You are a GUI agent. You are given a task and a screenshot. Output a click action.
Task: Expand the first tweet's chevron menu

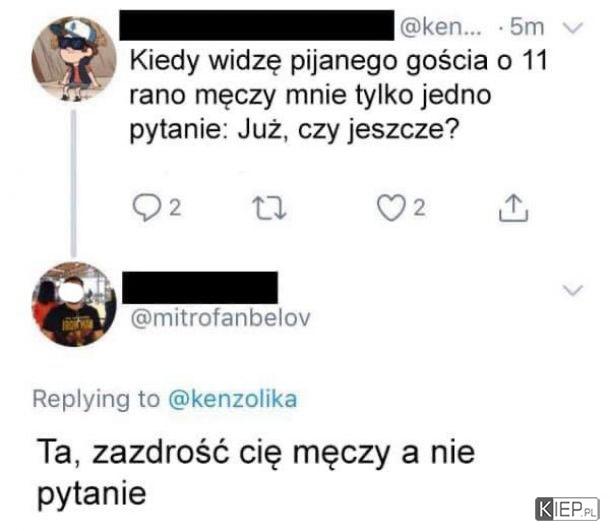tap(573, 28)
